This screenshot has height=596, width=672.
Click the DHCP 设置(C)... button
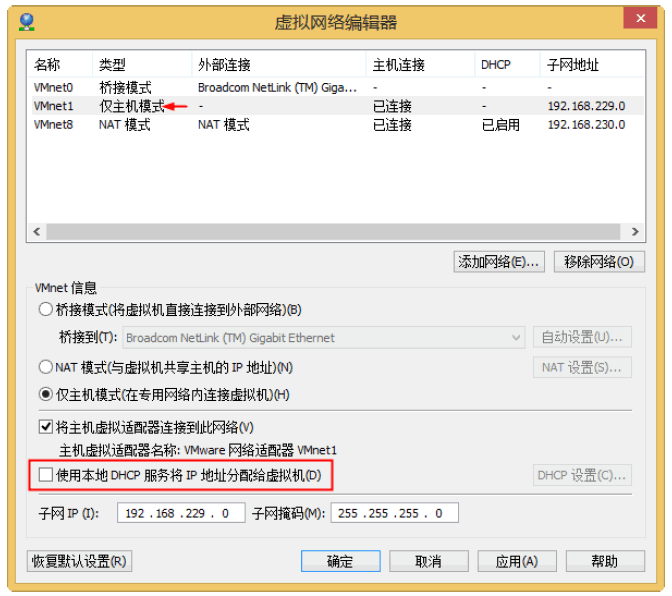coord(582,475)
